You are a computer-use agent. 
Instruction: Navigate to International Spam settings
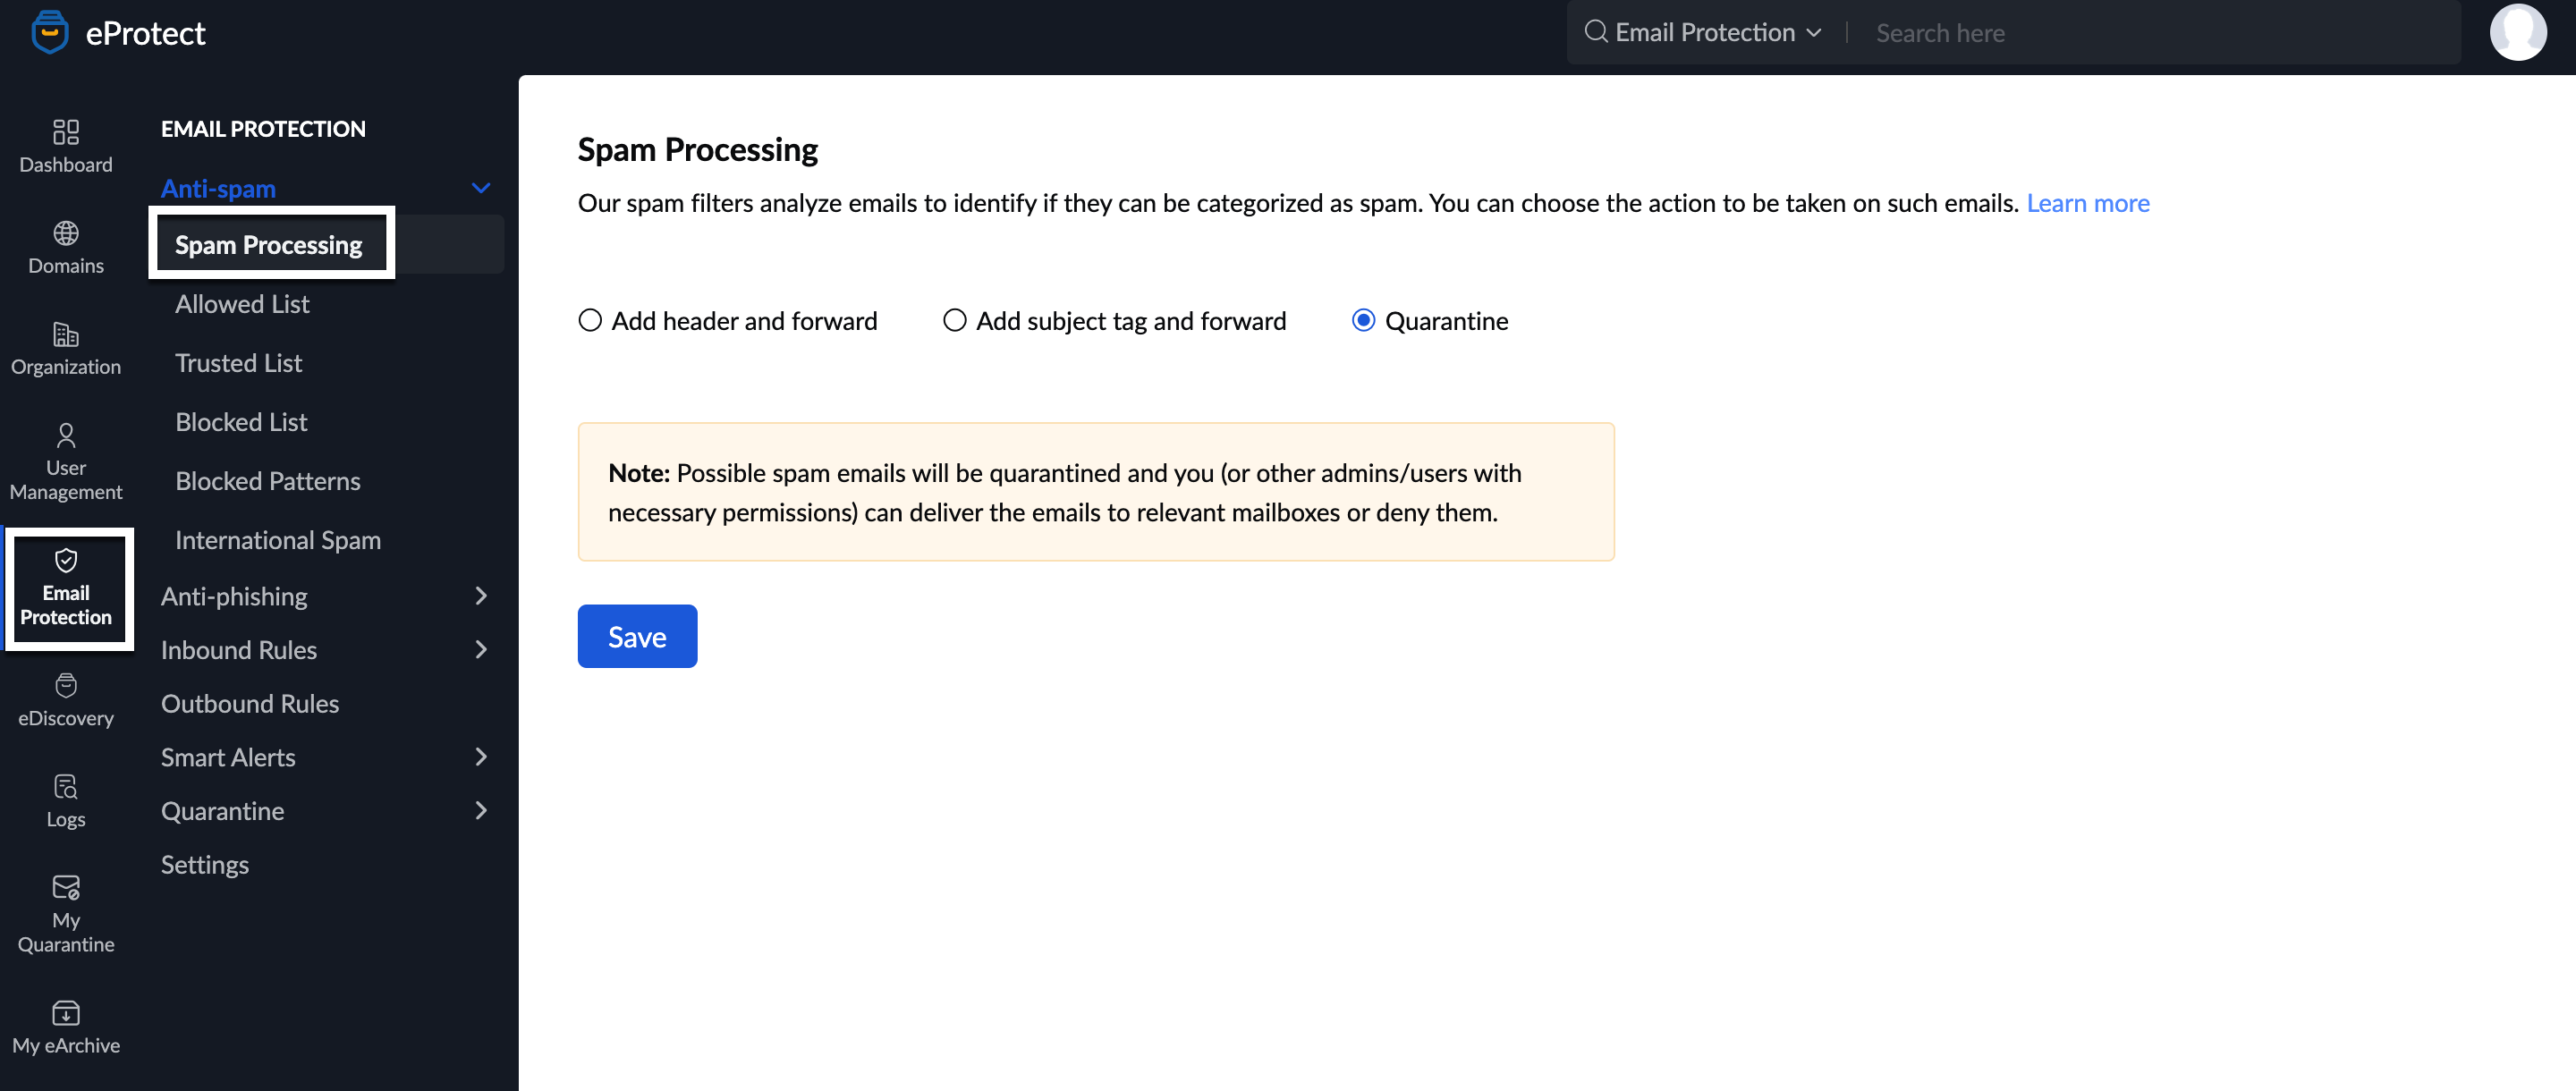(277, 539)
